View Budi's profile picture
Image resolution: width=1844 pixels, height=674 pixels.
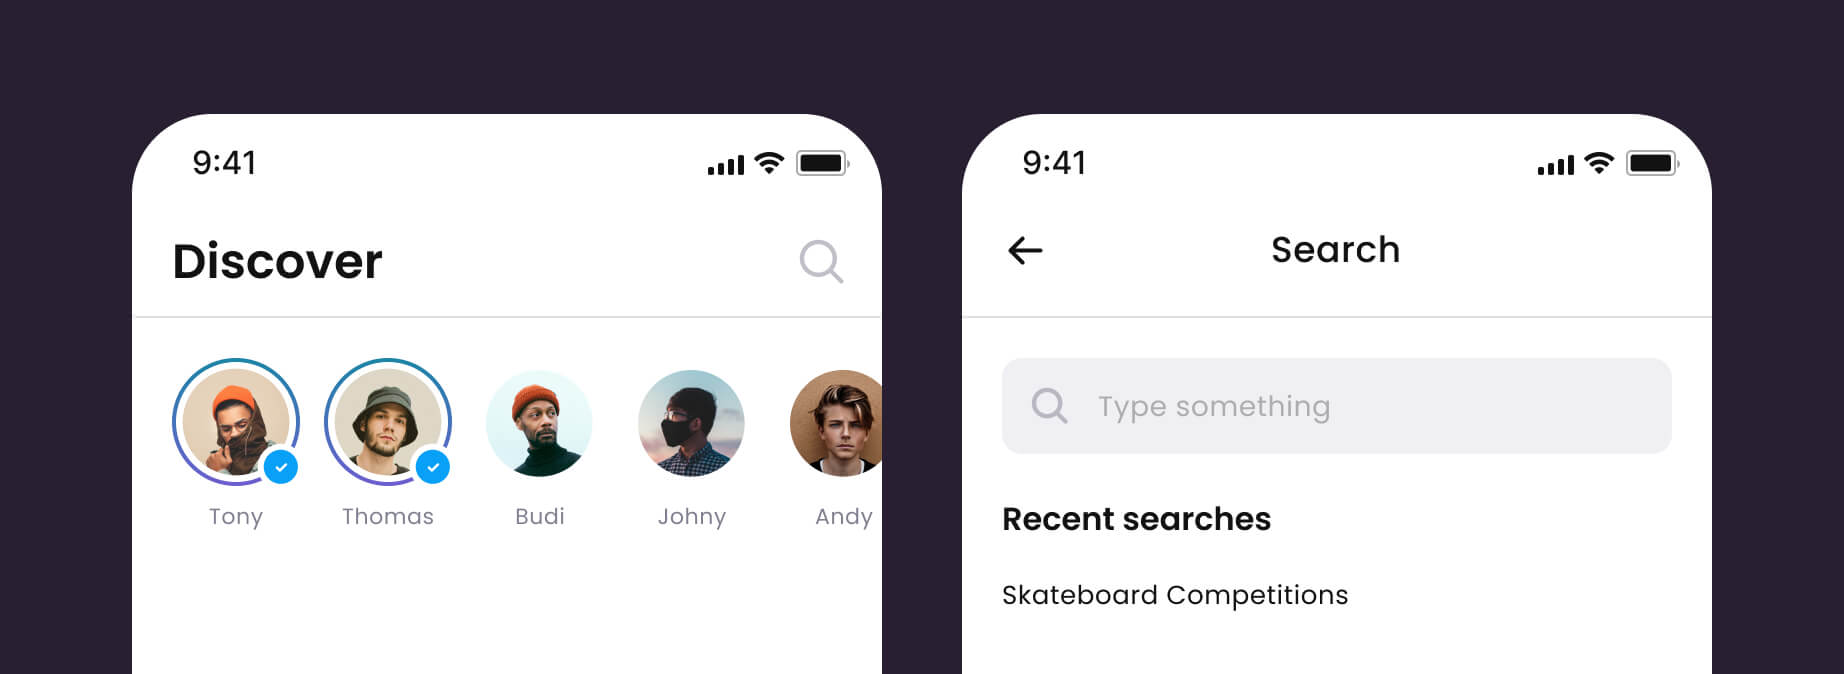tap(539, 423)
